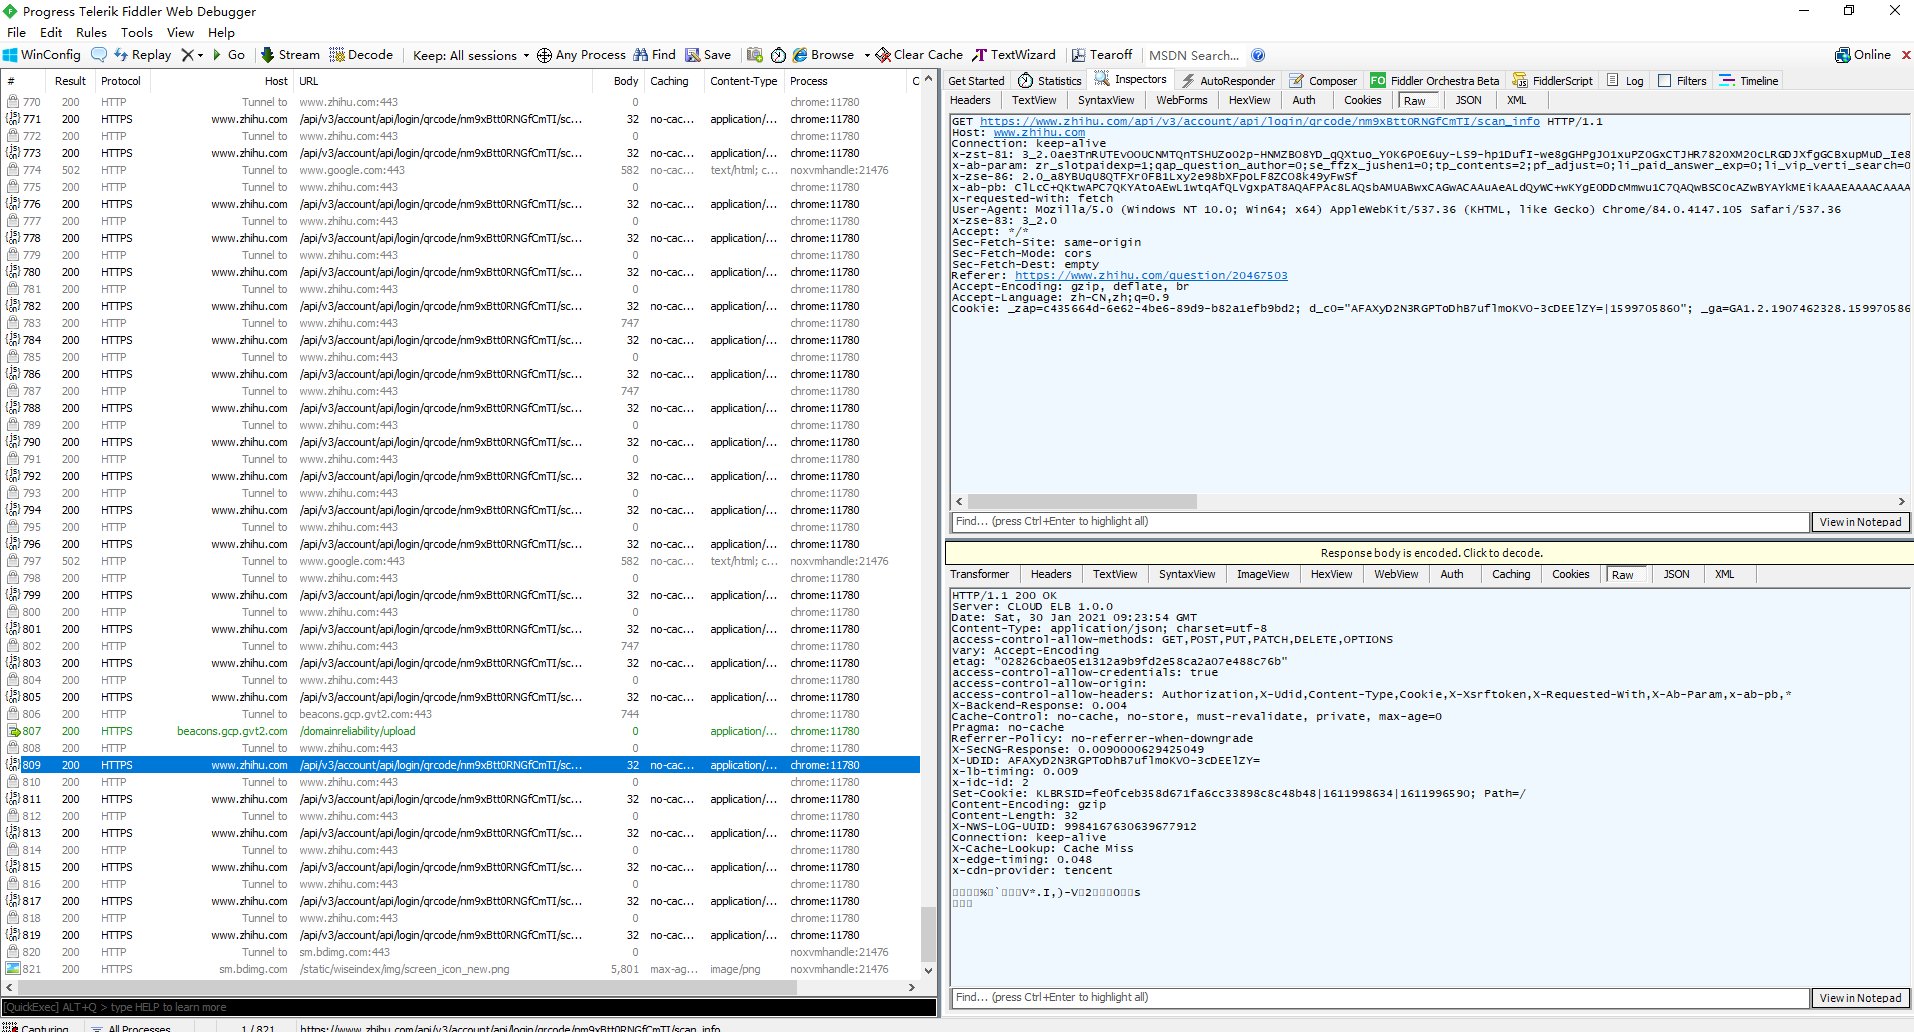This screenshot has height=1032, width=1914.
Task: Click the Host www.zhihu.com link
Action: click(x=1039, y=133)
